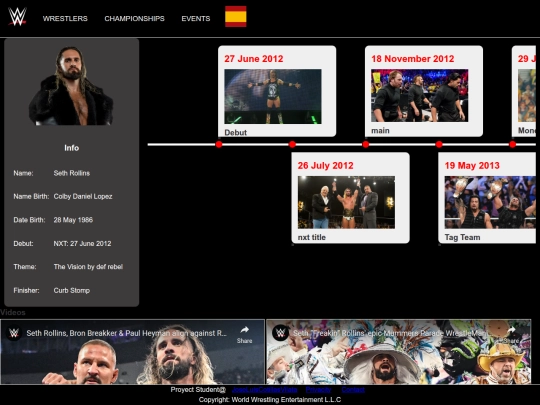Screen dimensions: 540x405
Task: Open the Tag Team event image
Action: pyautogui.click(x=490, y=202)
